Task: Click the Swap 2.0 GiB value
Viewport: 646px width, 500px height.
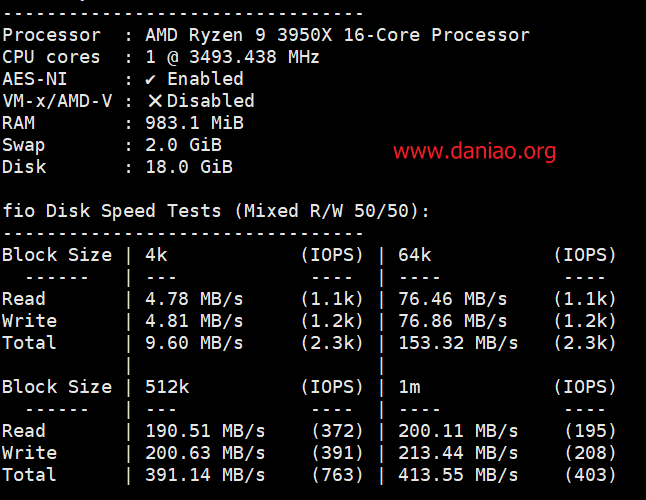Action: [183, 145]
